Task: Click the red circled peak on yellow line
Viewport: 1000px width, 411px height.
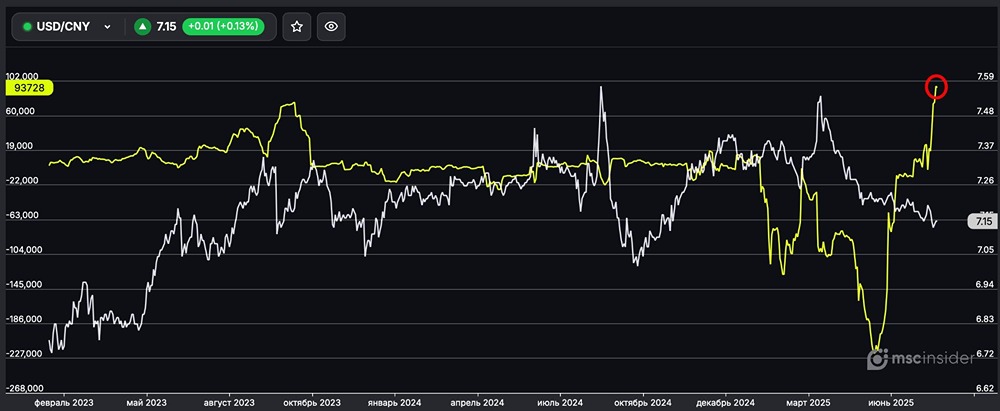Action: tap(936, 87)
